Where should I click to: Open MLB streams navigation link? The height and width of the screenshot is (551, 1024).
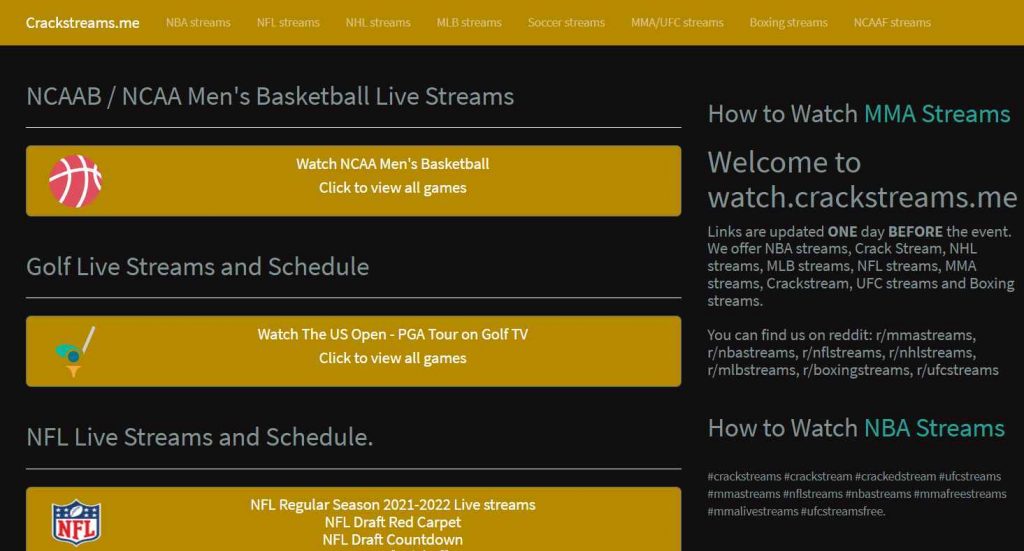(469, 22)
